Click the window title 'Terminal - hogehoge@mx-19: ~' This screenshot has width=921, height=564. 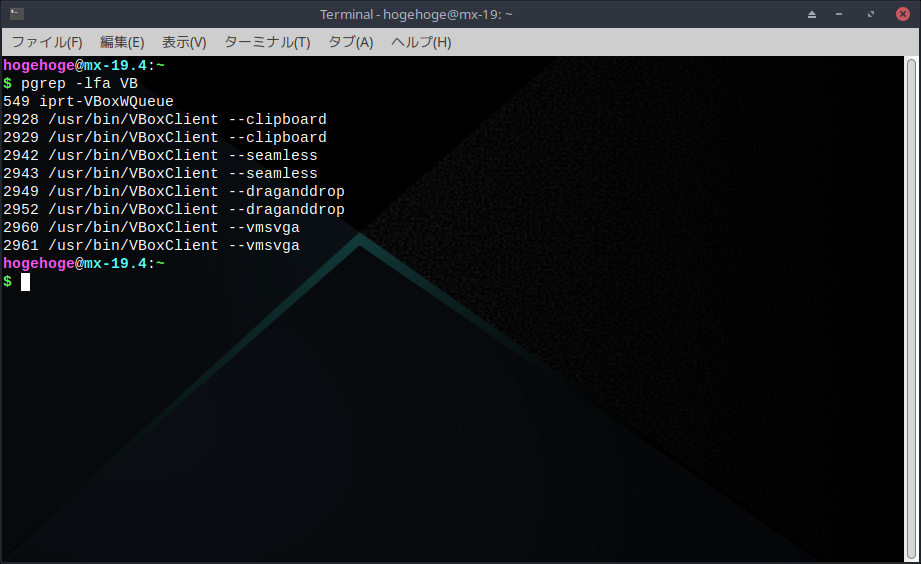point(416,14)
